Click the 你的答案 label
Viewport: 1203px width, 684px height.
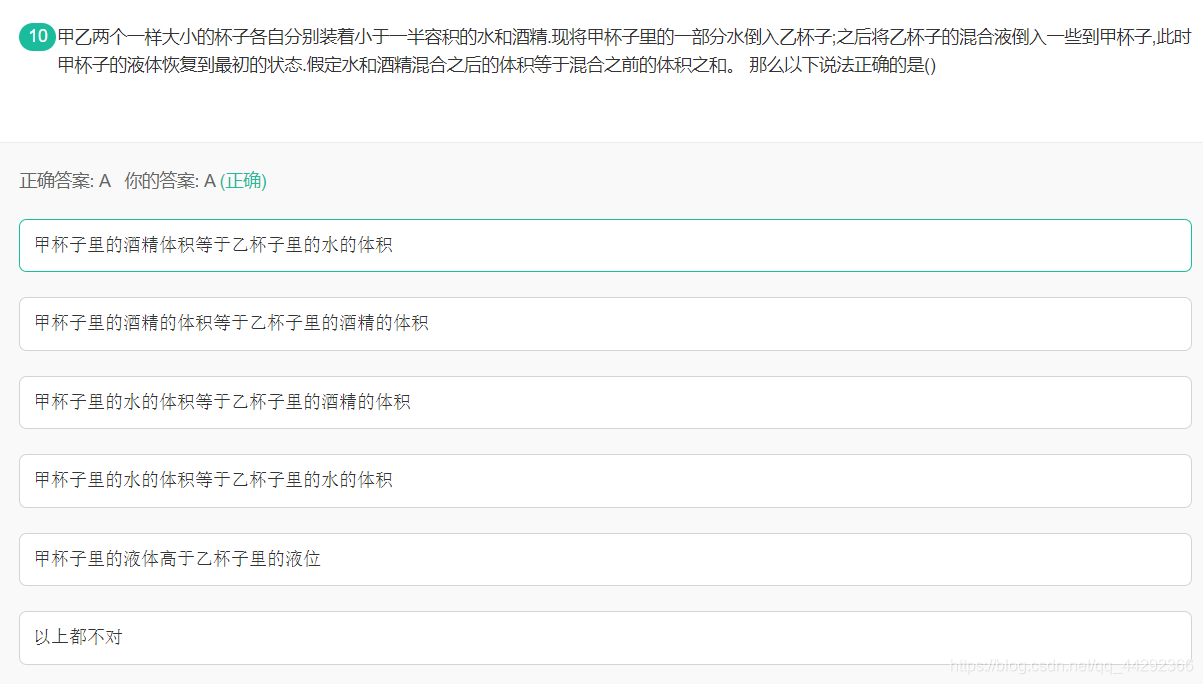pyautogui.click(x=162, y=181)
